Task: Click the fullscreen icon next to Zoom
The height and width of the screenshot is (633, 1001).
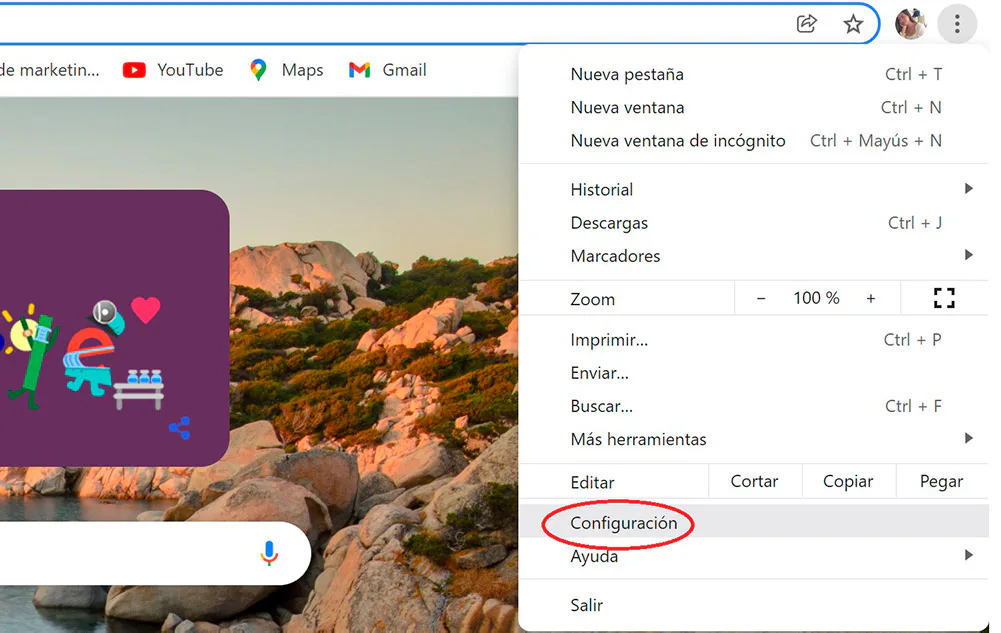Action: (x=943, y=297)
